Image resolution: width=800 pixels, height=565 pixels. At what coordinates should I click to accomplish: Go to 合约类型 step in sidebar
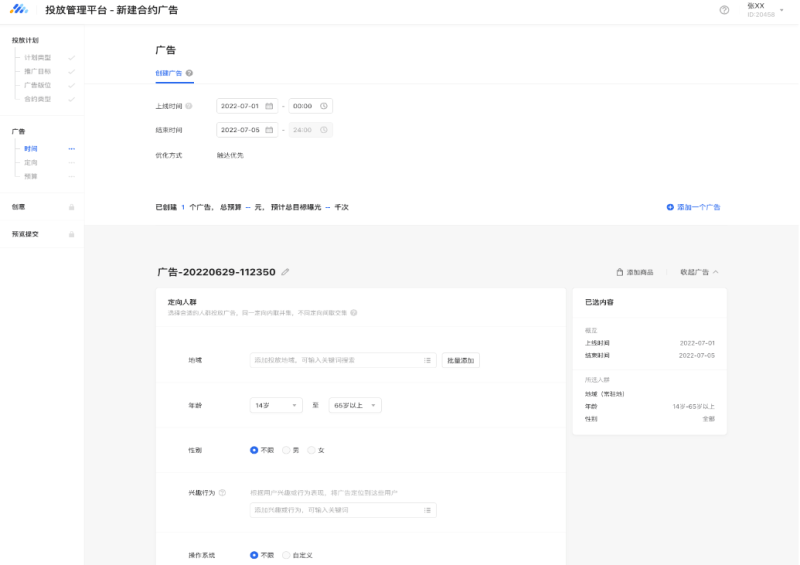coord(38,99)
